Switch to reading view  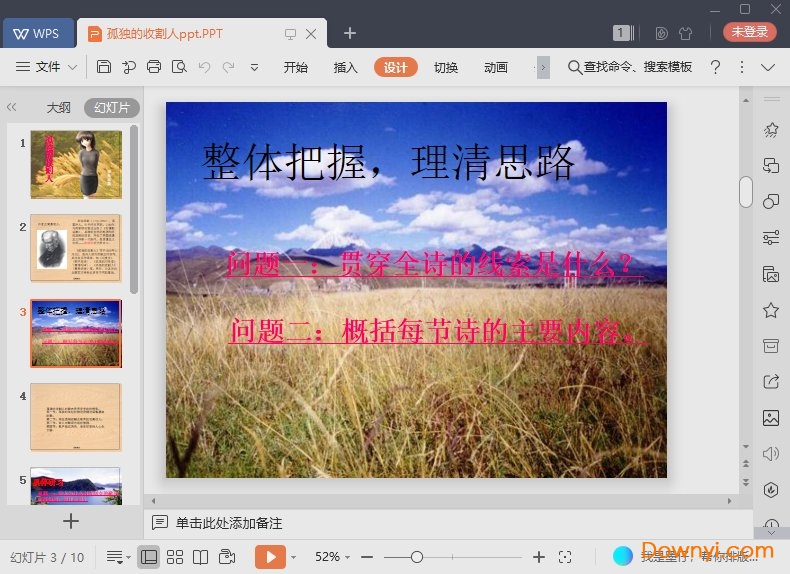200,557
